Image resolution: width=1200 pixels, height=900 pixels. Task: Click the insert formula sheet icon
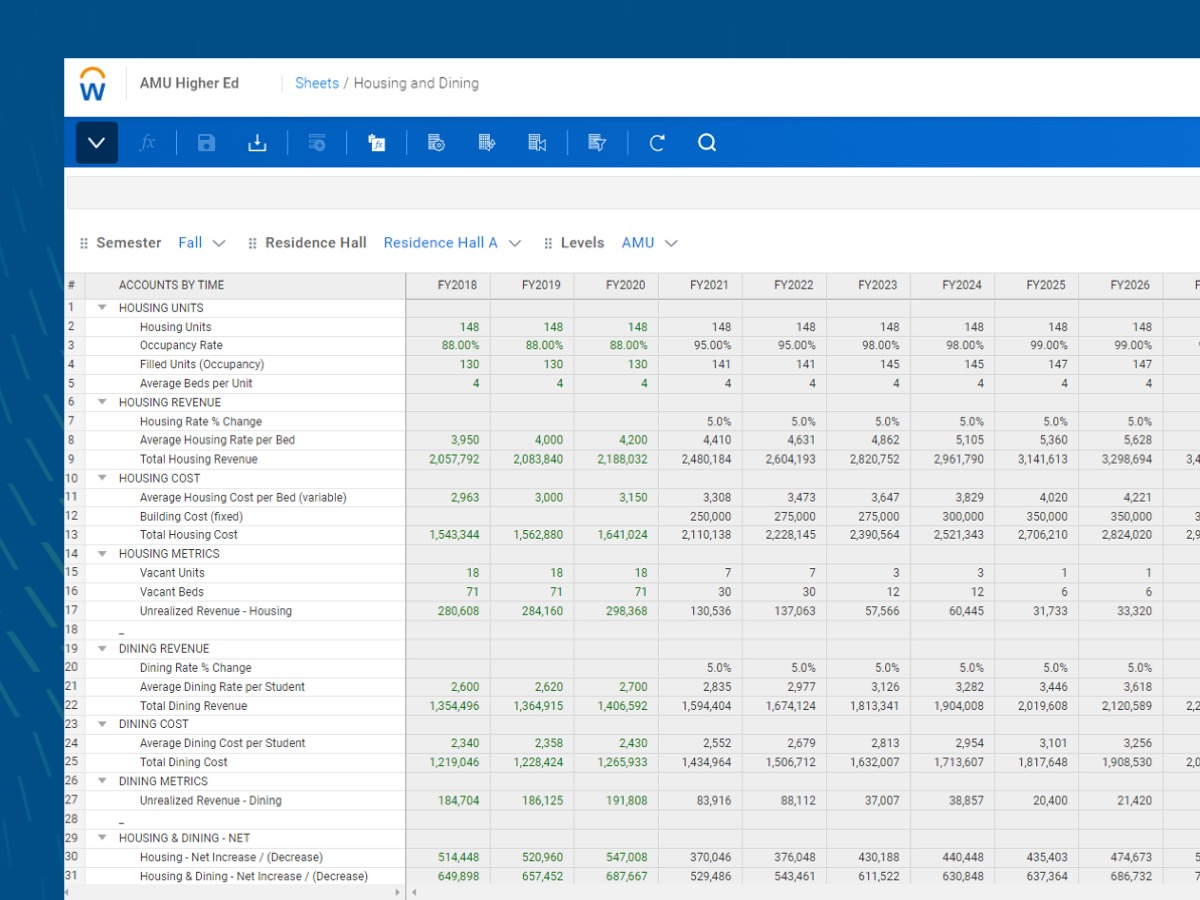coord(377,142)
